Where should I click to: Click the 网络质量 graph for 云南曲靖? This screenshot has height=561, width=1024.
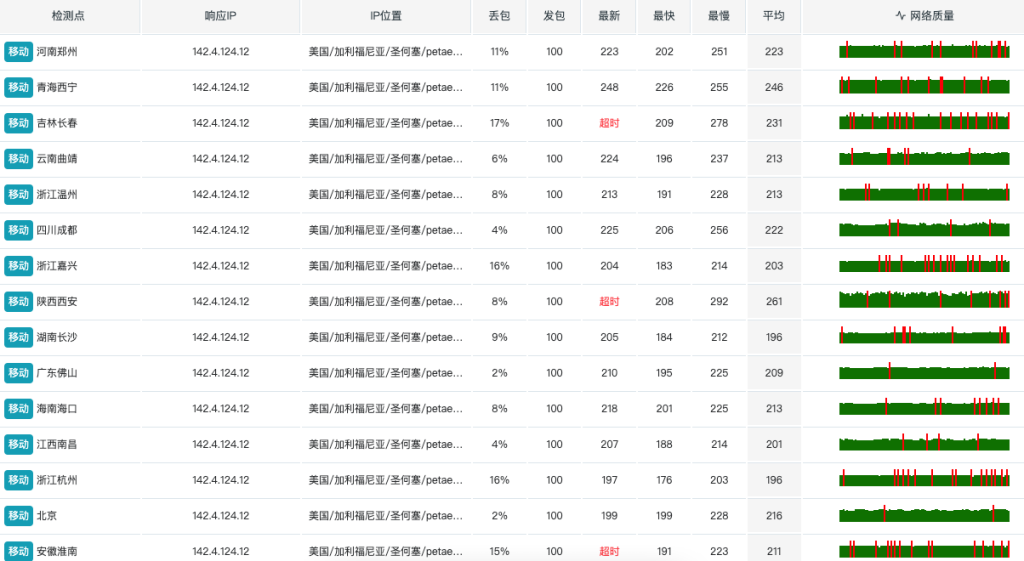(924, 156)
